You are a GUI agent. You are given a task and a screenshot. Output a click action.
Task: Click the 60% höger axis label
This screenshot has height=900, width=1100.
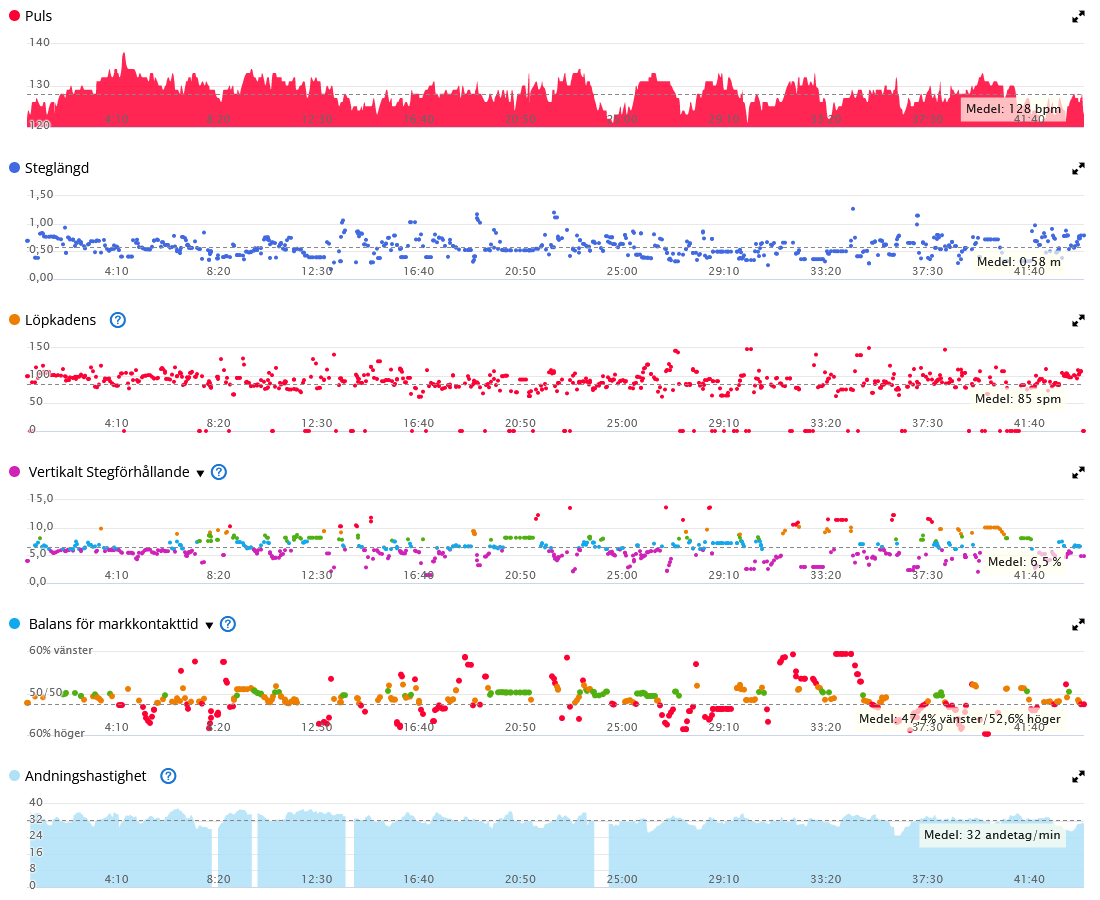[x=56, y=733]
